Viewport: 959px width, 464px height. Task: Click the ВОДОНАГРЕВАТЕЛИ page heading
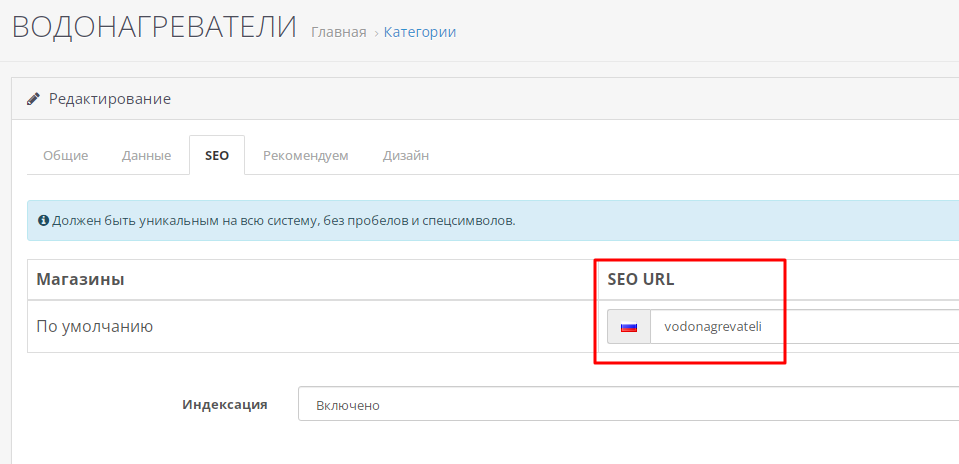(154, 28)
